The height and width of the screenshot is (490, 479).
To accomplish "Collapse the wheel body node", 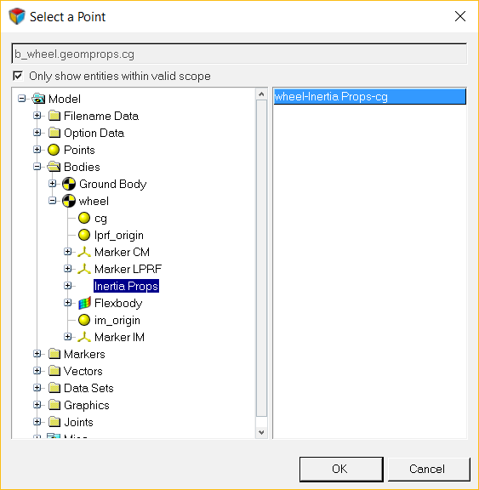I will point(52,201).
